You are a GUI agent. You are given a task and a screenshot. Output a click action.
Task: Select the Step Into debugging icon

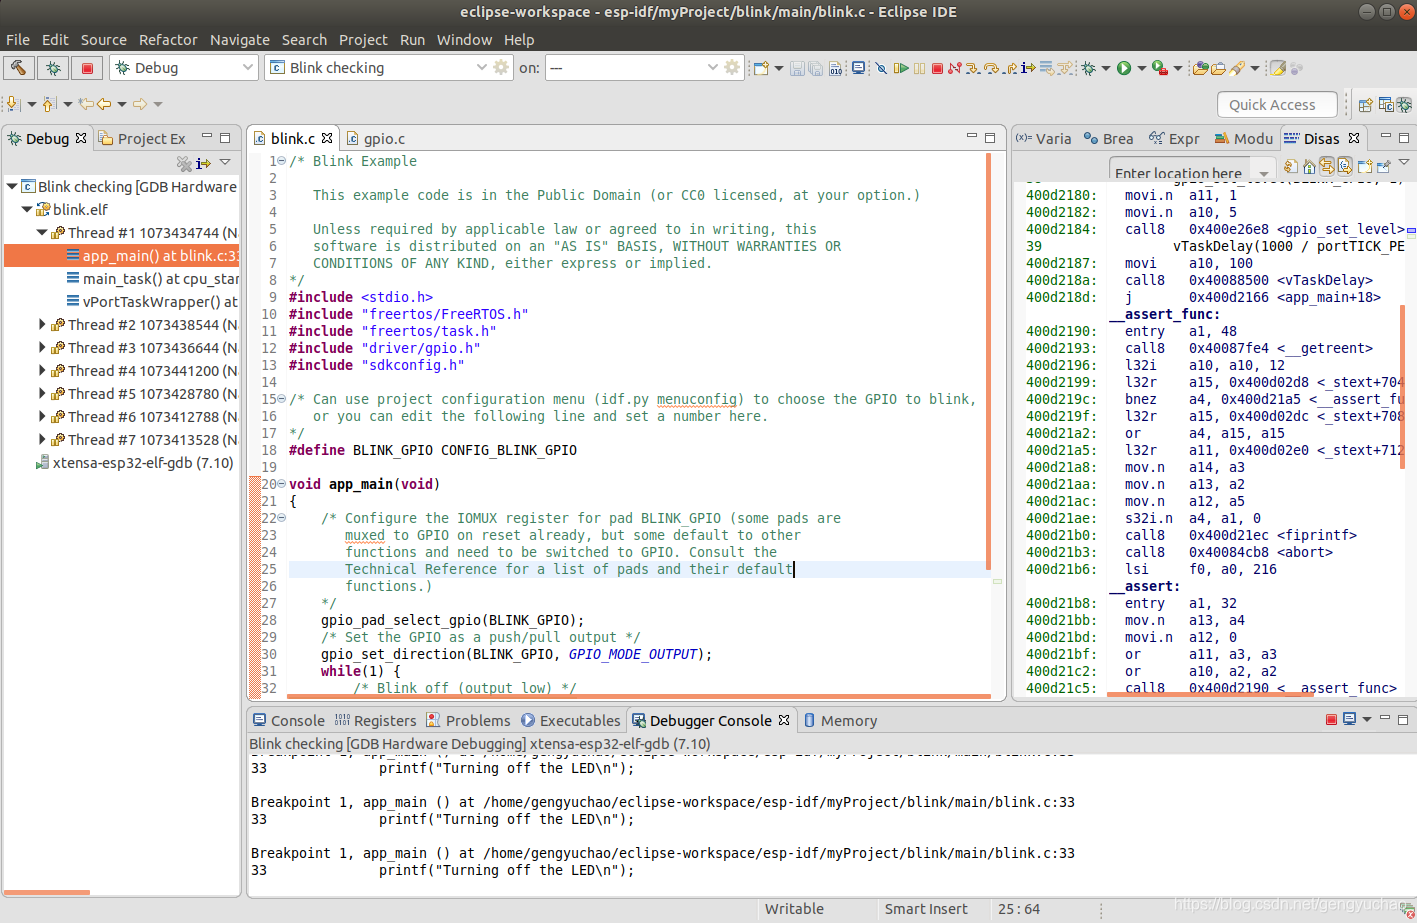click(972, 67)
